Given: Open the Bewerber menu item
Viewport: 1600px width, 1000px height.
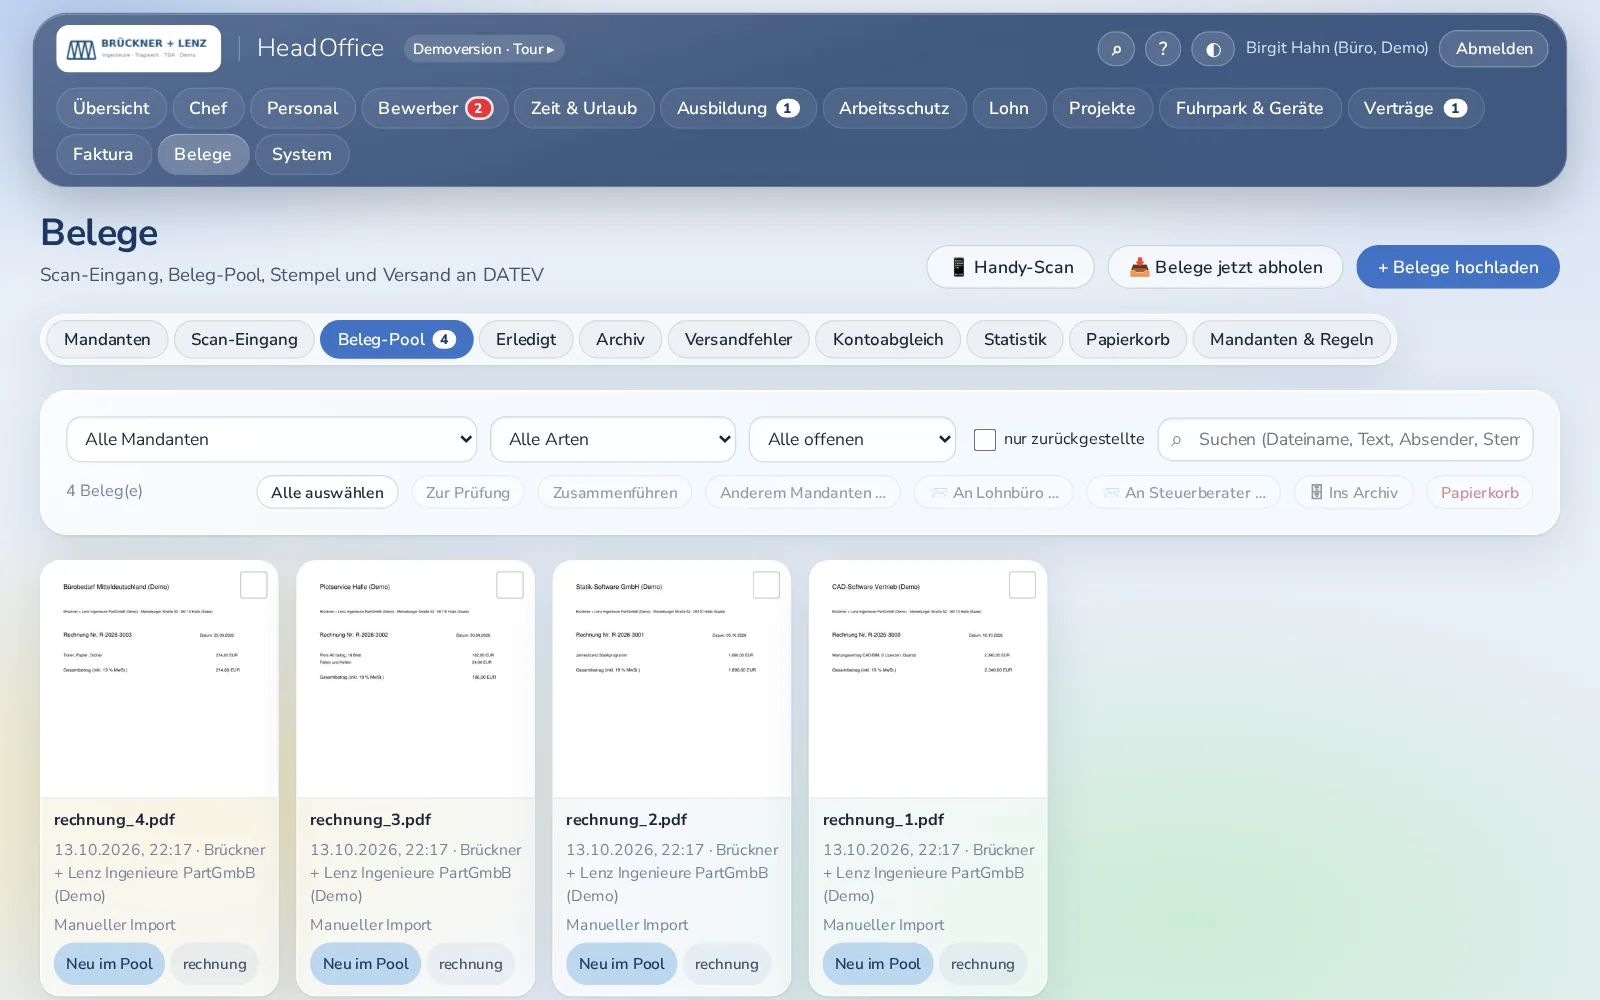Looking at the screenshot, I should coord(435,108).
